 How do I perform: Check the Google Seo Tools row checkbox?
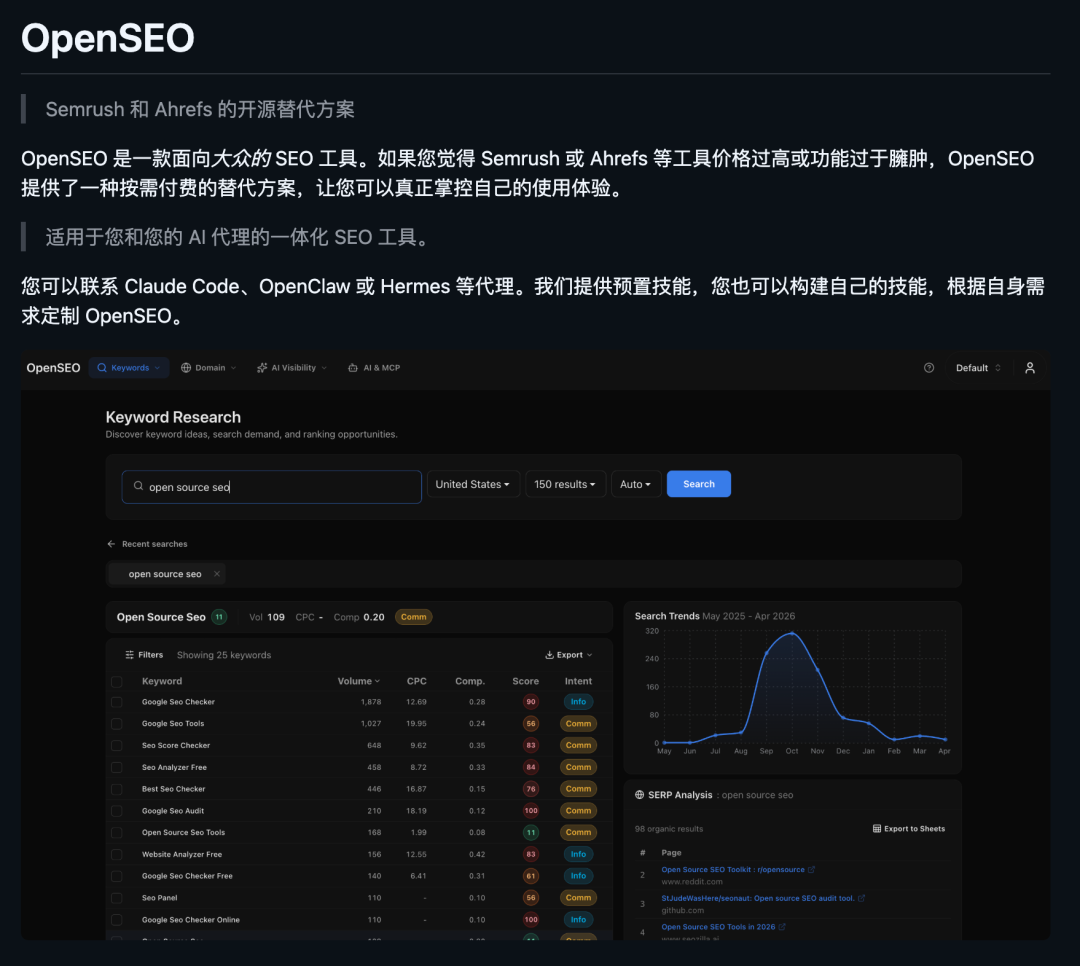tap(116, 723)
